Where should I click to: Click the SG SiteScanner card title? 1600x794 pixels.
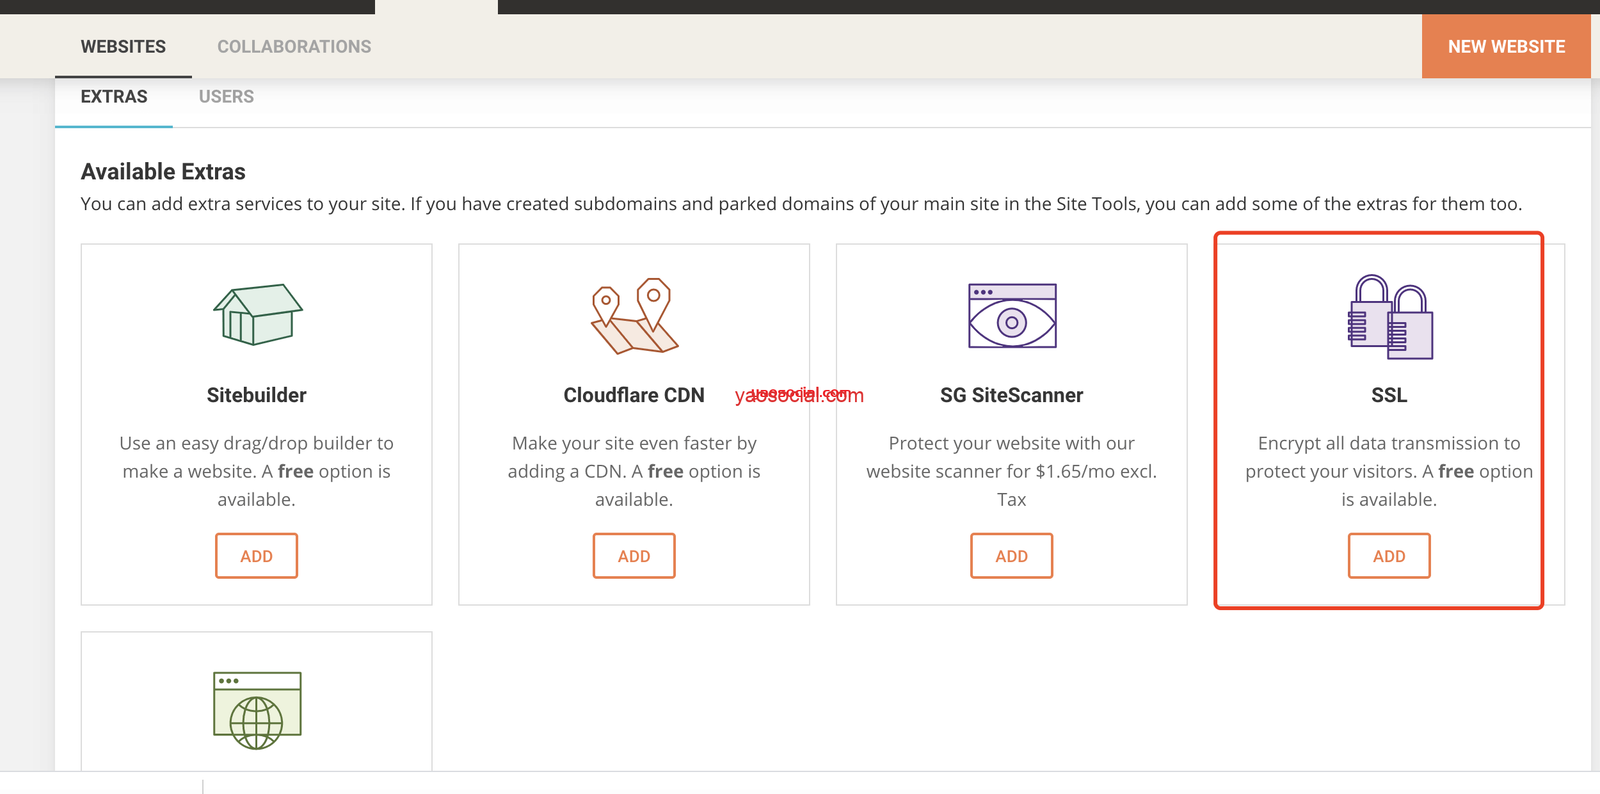tap(1011, 395)
